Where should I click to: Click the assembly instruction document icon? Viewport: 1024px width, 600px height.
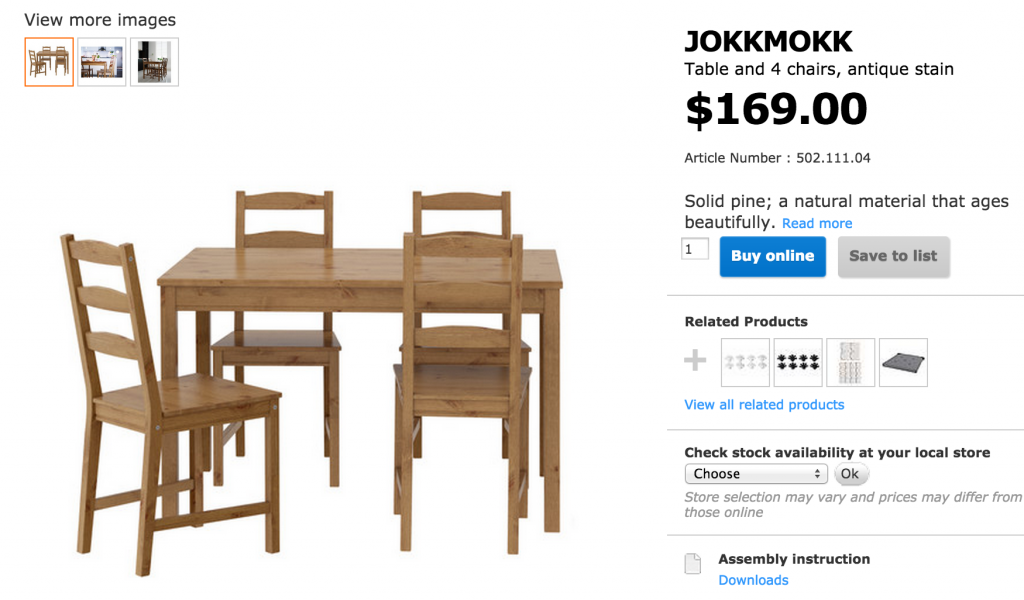point(693,564)
